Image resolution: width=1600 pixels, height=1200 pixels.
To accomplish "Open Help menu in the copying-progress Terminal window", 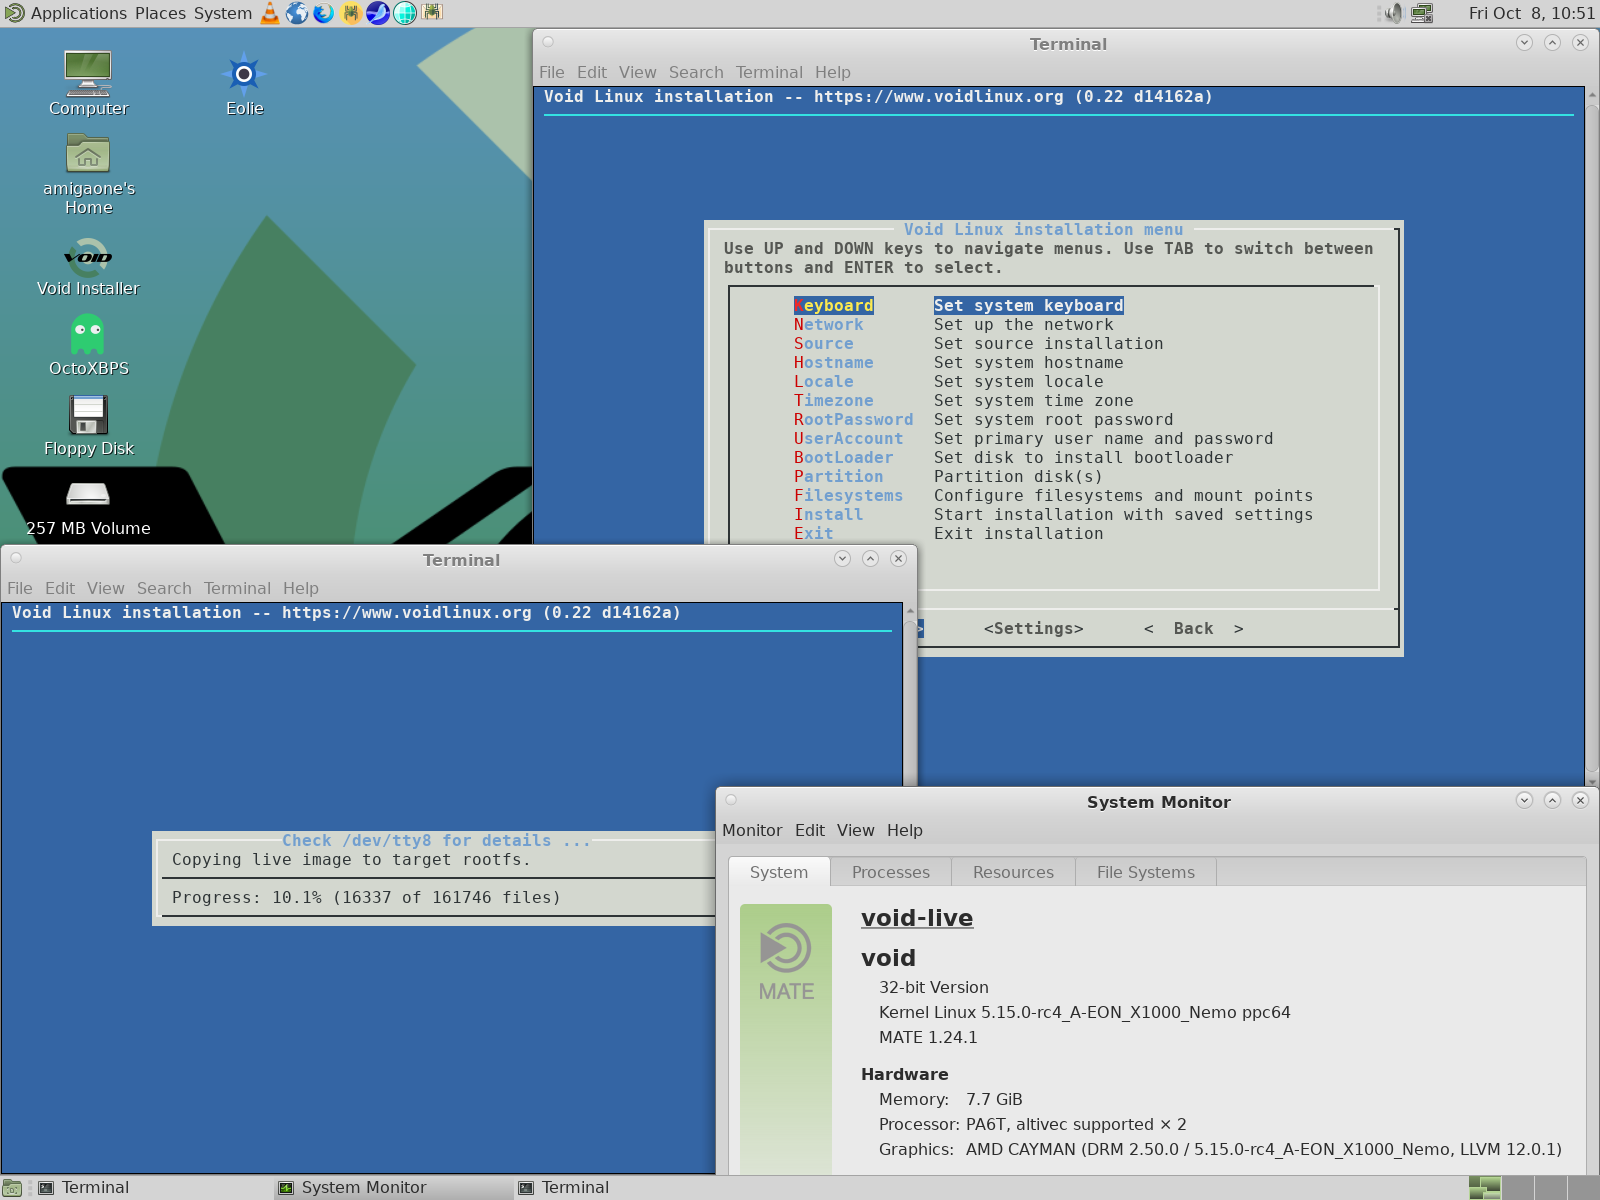I will pyautogui.click(x=301, y=588).
